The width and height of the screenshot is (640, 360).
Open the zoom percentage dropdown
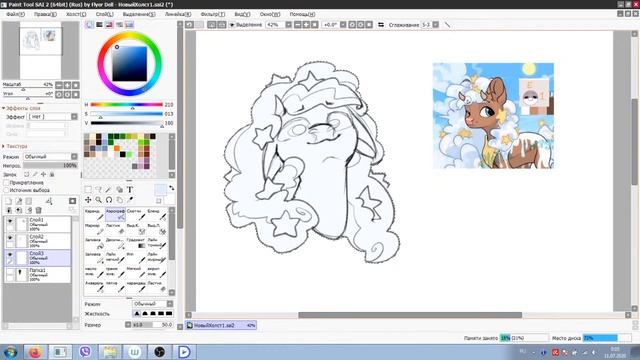point(289,25)
